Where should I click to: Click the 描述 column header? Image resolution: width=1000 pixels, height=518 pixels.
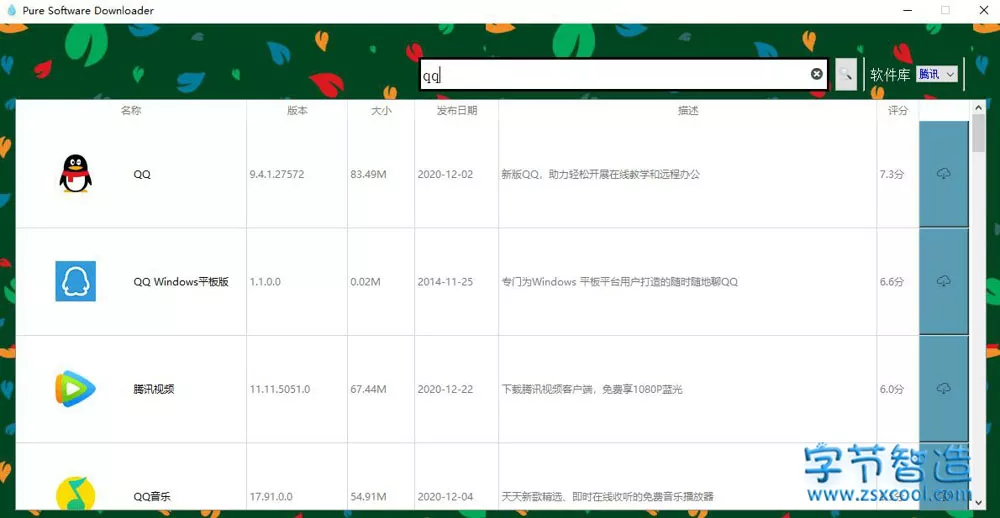[688, 110]
